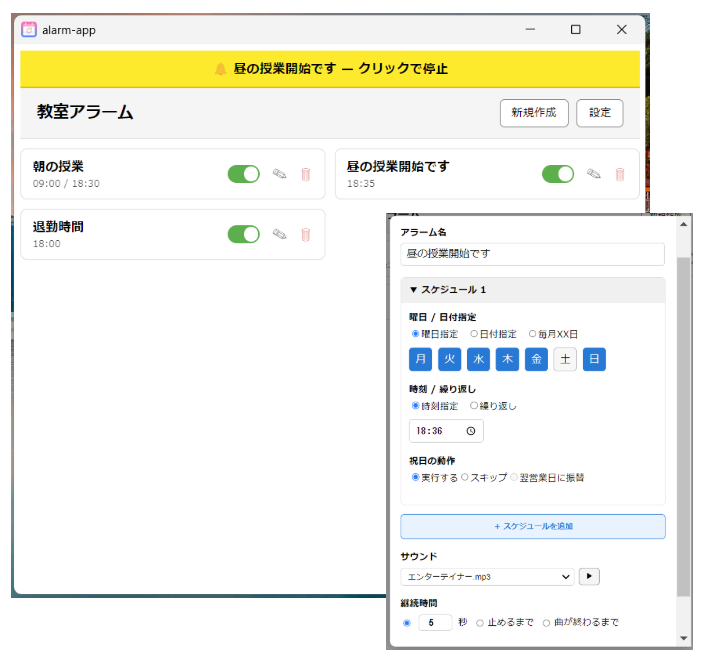702x662 pixels.
Task: Open the エンターテイナー.mp3 sound dropdown
Action: tap(487, 577)
